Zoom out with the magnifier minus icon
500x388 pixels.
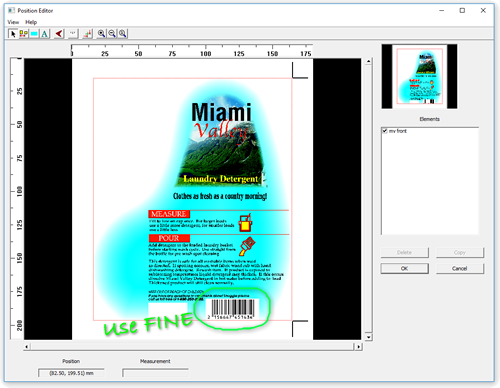(112, 34)
